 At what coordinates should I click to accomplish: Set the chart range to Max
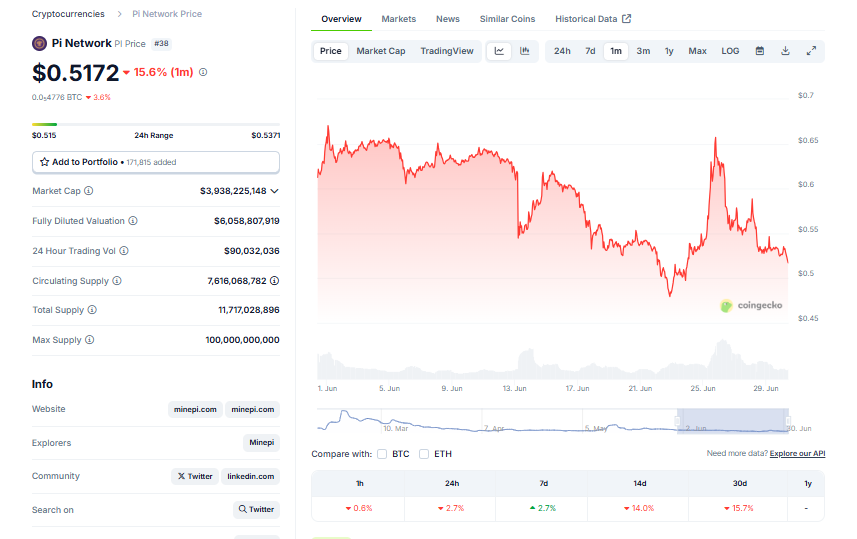pos(697,51)
